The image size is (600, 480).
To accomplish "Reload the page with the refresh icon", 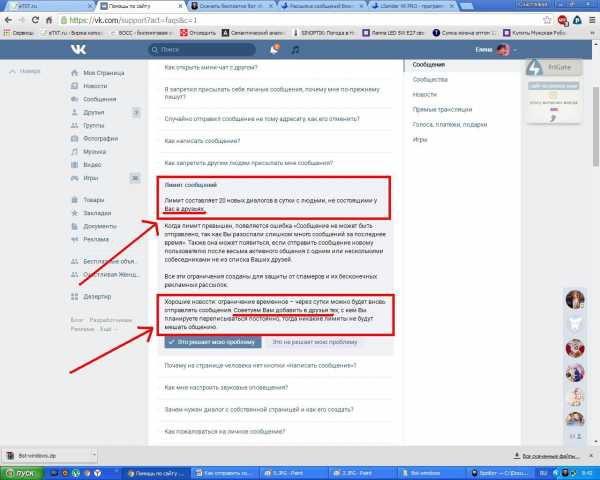I will click(35, 20).
